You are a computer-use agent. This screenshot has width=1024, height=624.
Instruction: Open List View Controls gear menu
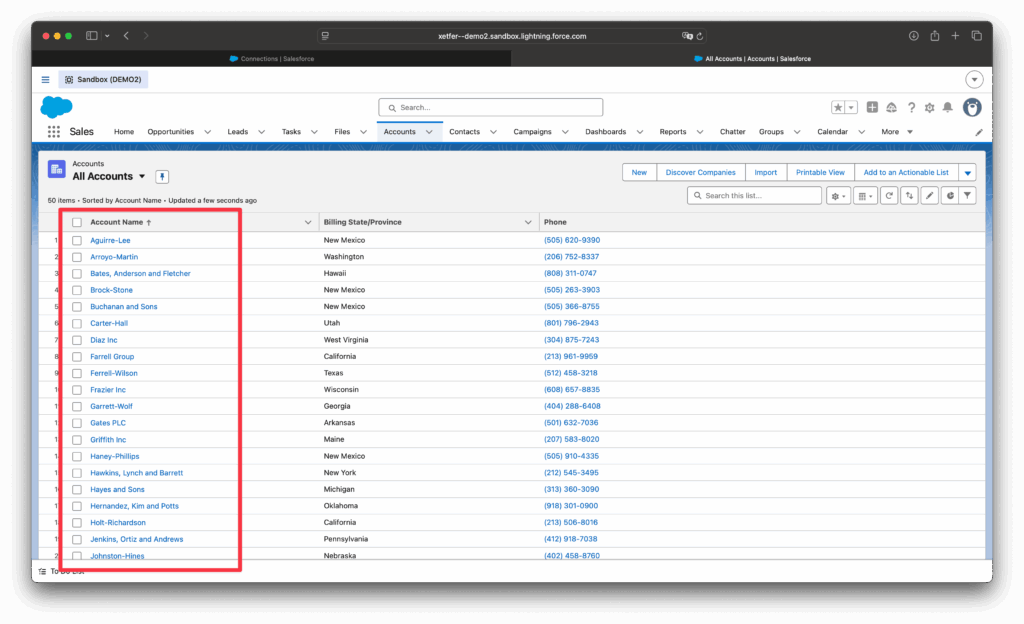838,196
